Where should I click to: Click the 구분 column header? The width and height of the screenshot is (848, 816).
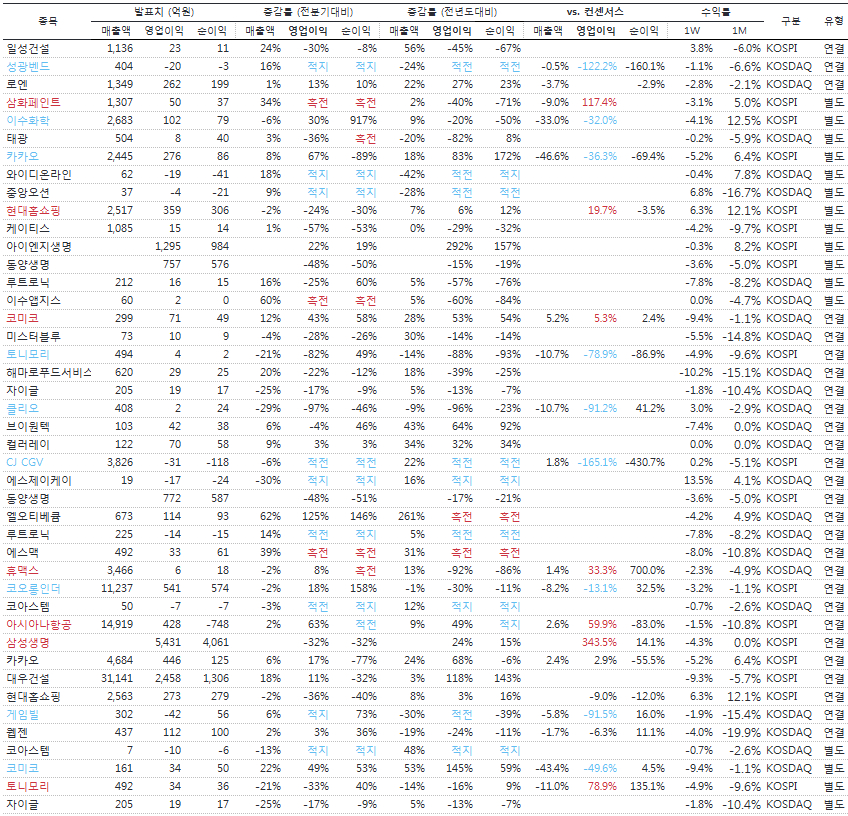(x=790, y=21)
